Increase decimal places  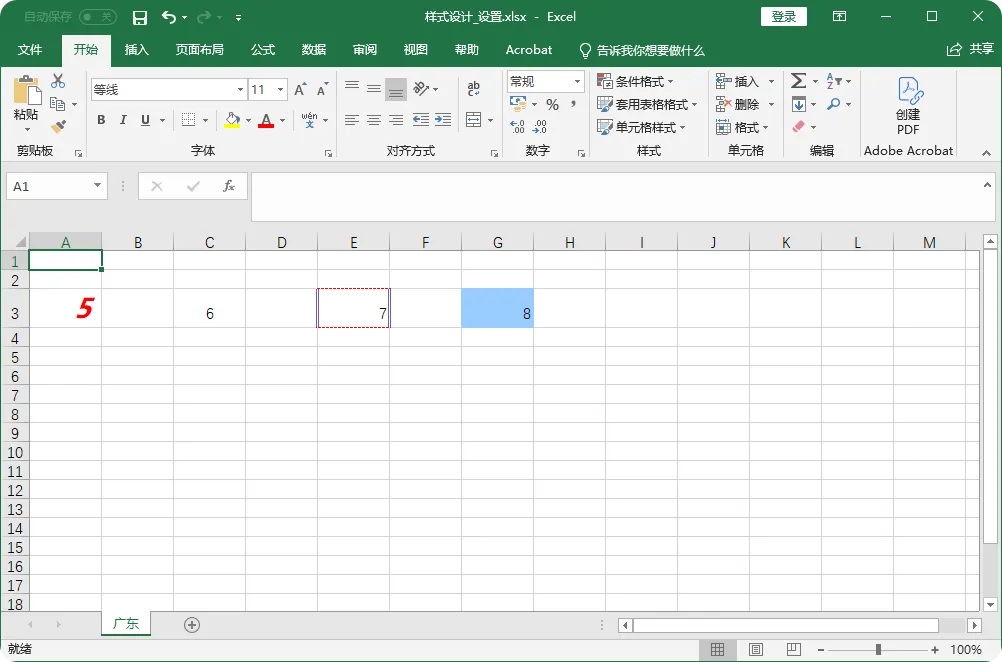pyautogui.click(x=518, y=127)
